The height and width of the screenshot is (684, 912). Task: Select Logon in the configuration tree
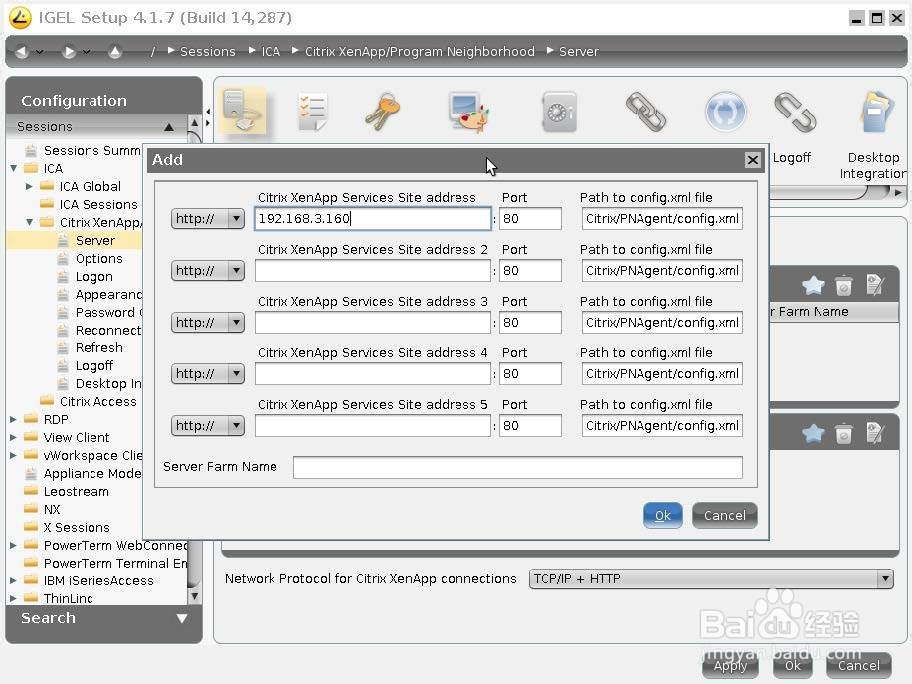(x=94, y=277)
